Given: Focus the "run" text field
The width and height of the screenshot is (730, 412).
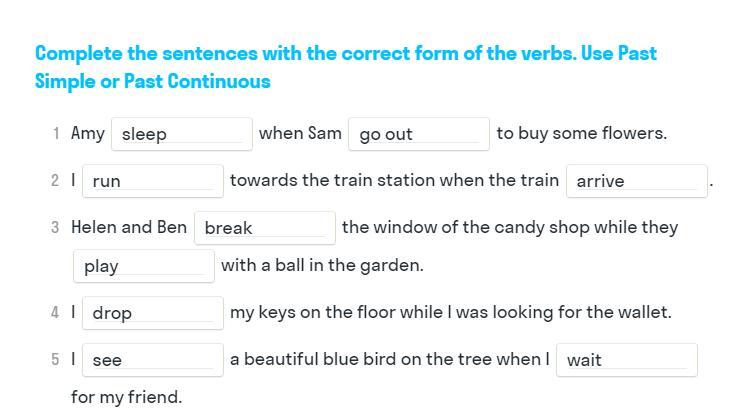Looking at the screenshot, I should 152,181.
